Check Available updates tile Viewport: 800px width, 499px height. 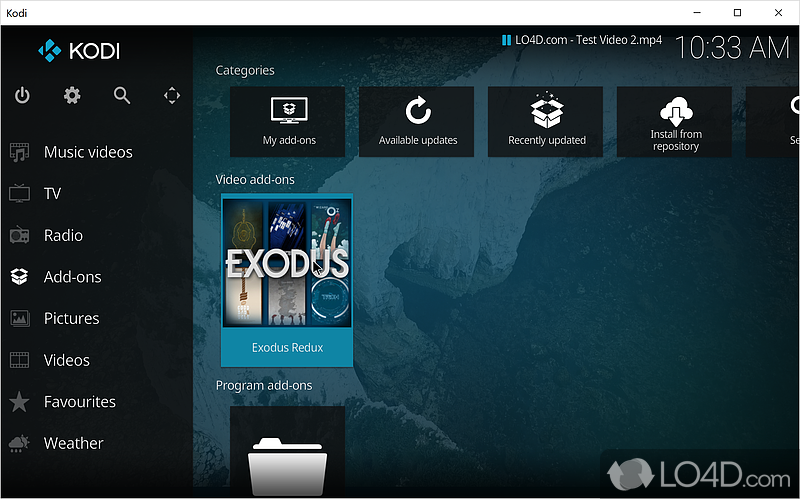[416, 121]
